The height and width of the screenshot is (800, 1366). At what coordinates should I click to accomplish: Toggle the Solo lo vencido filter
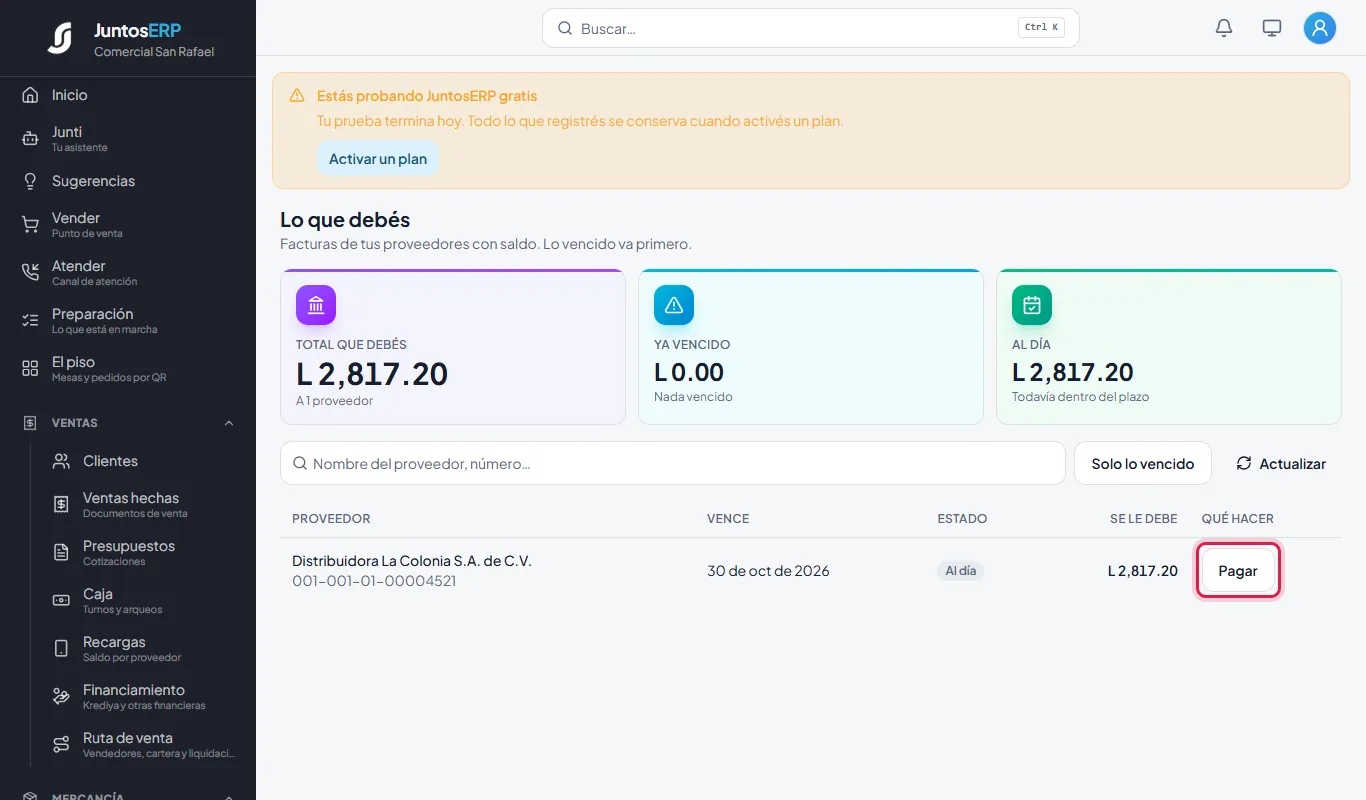click(1143, 464)
